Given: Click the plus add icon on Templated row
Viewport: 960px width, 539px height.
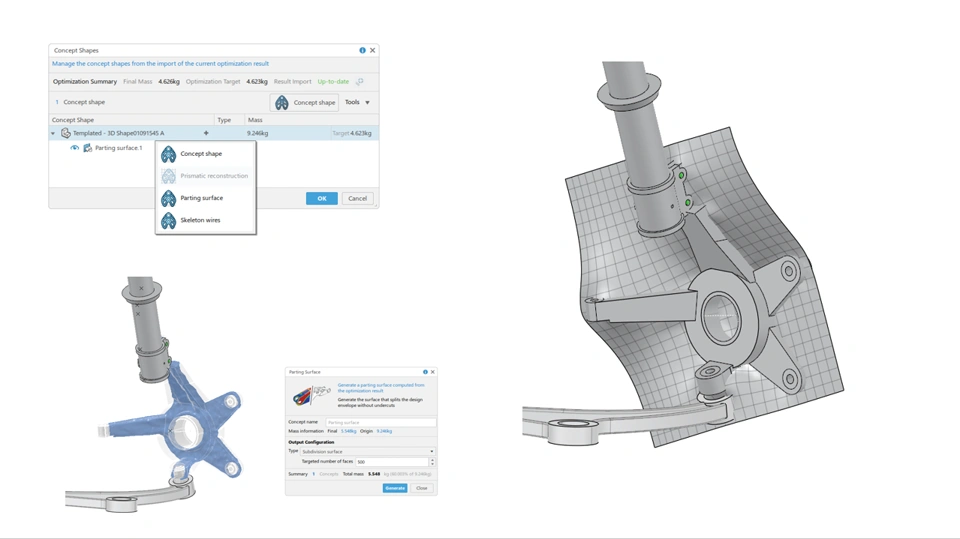Looking at the screenshot, I should coord(206,133).
